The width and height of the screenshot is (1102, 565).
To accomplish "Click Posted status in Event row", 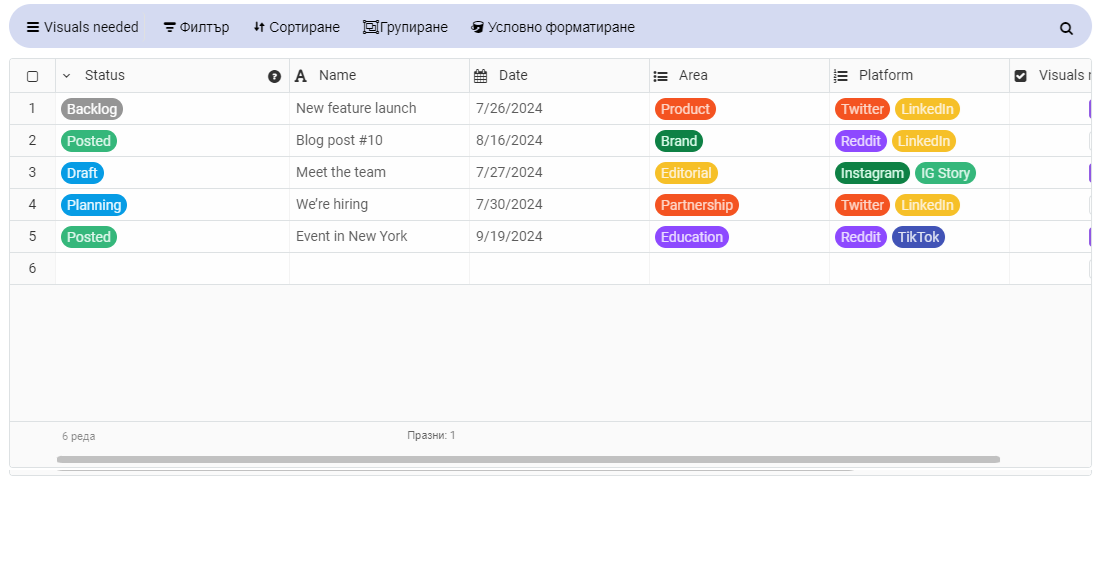I will coord(89,237).
